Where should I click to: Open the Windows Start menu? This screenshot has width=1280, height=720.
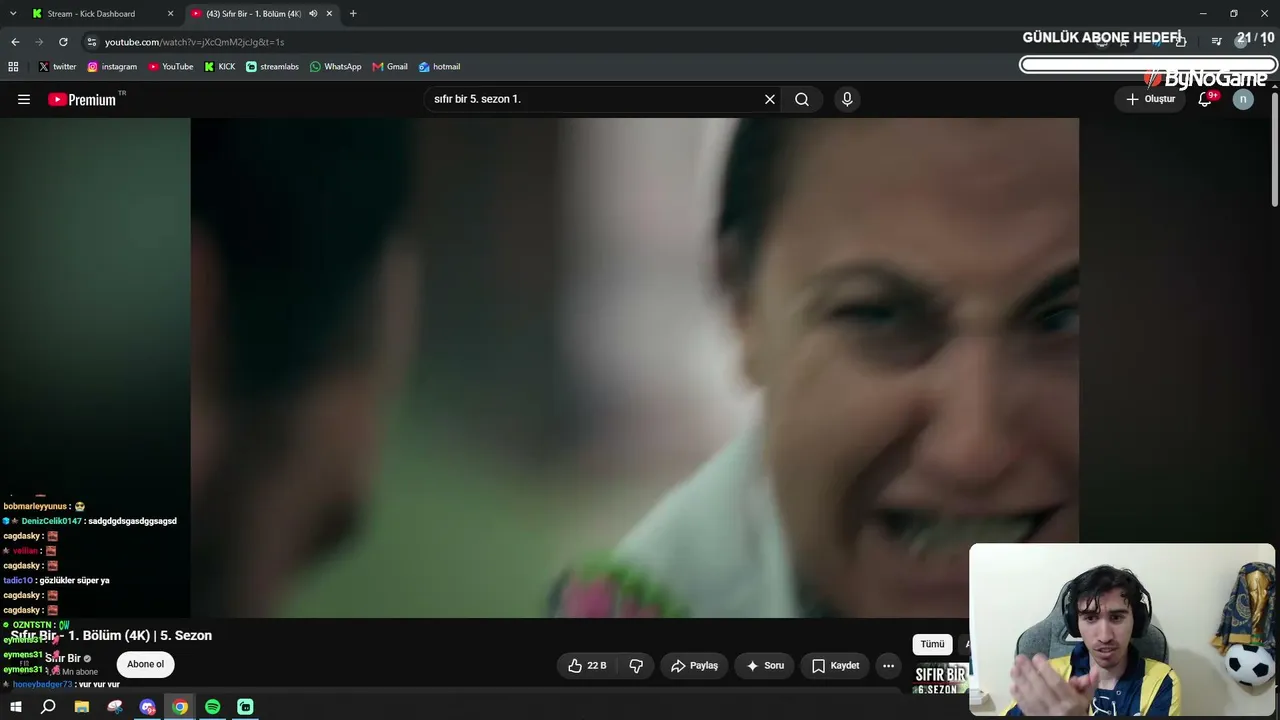(16, 707)
